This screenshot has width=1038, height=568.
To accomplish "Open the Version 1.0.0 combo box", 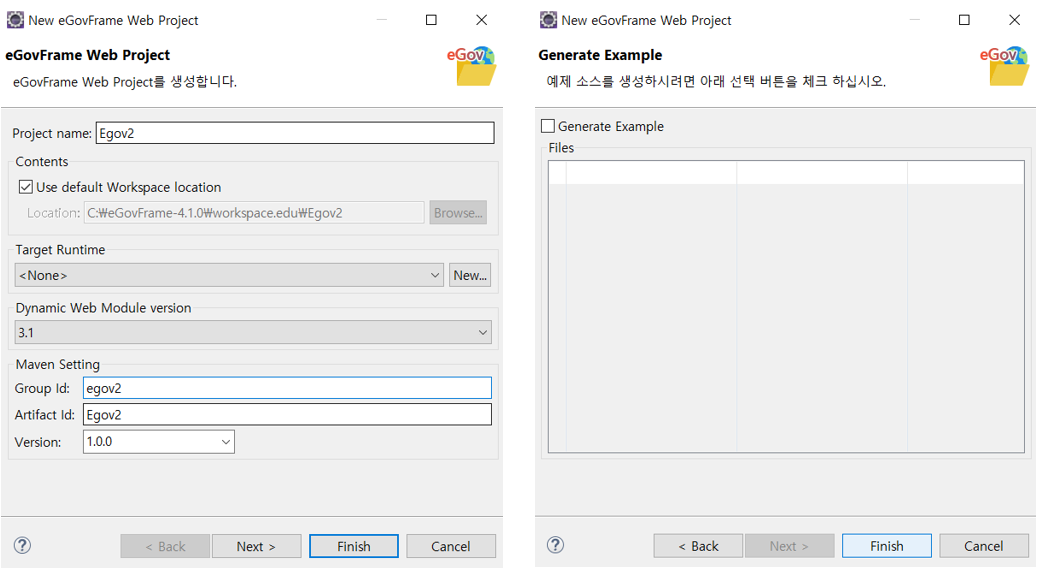I will tap(159, 442).
